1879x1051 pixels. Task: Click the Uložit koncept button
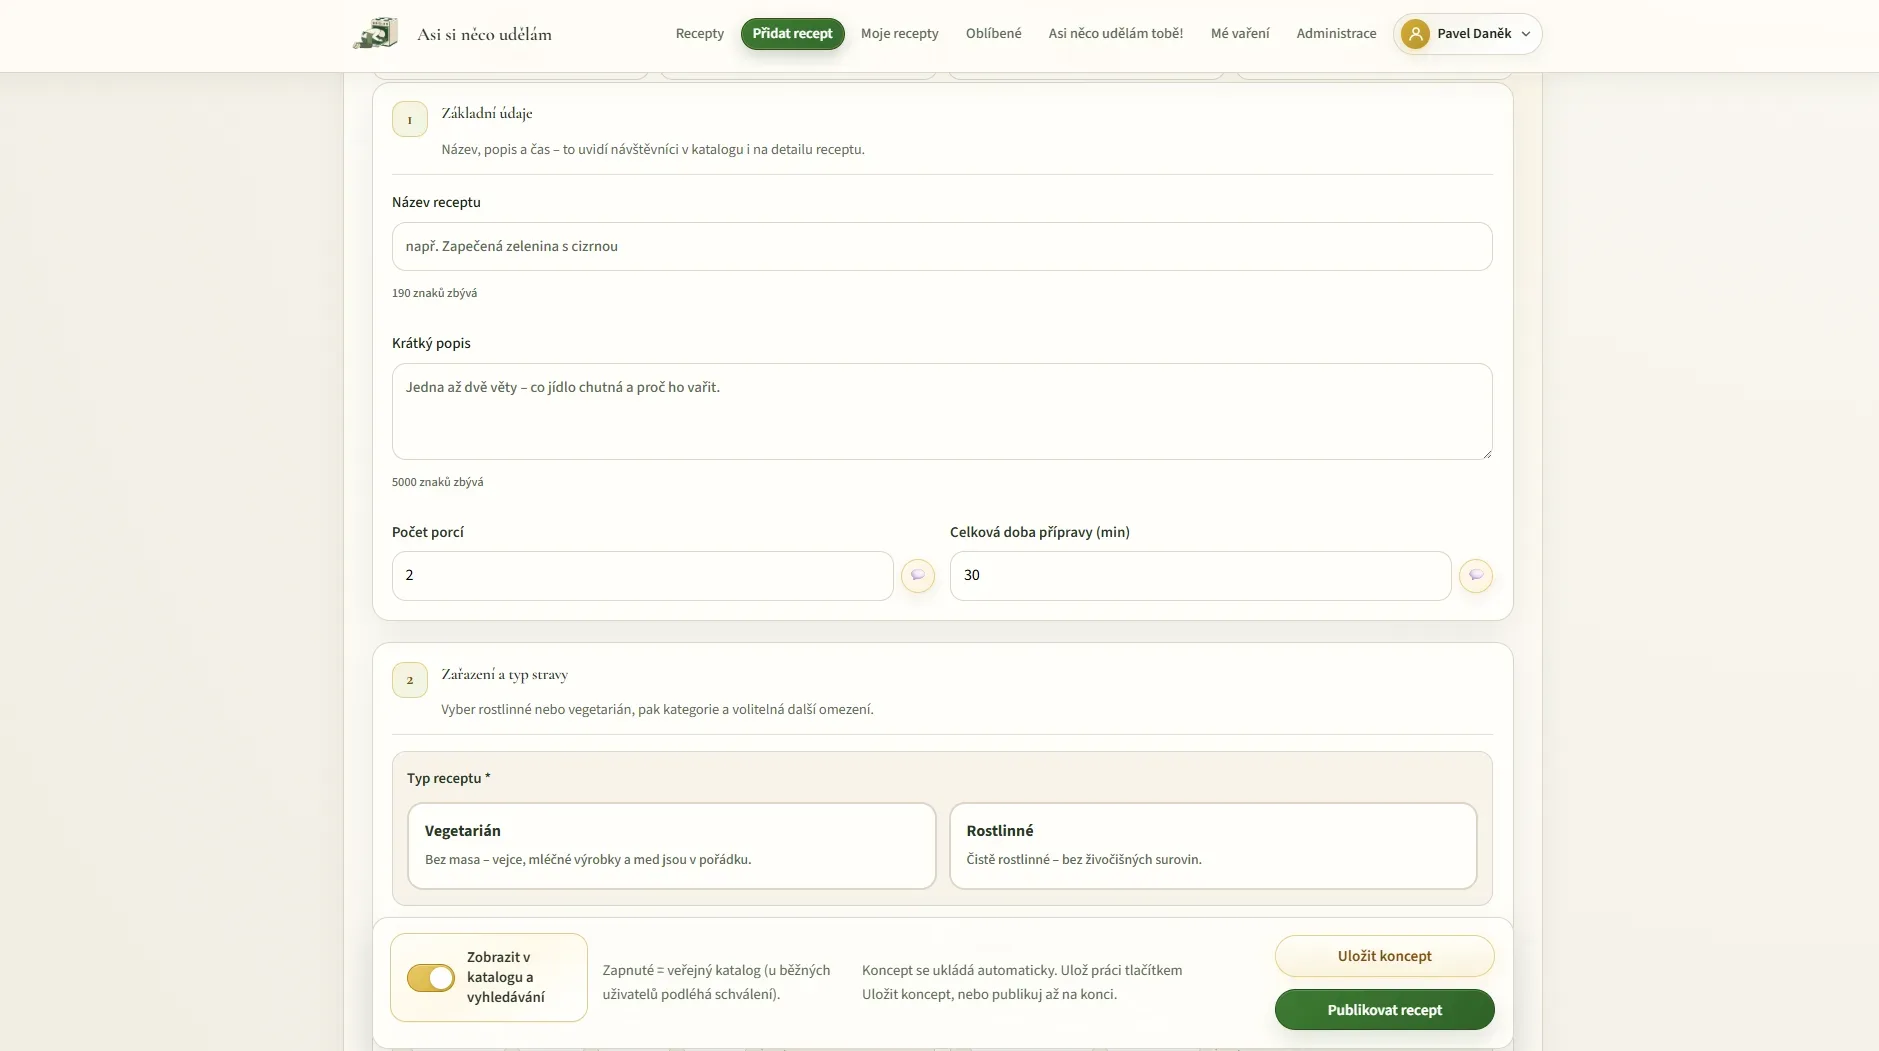(1384, 956)
